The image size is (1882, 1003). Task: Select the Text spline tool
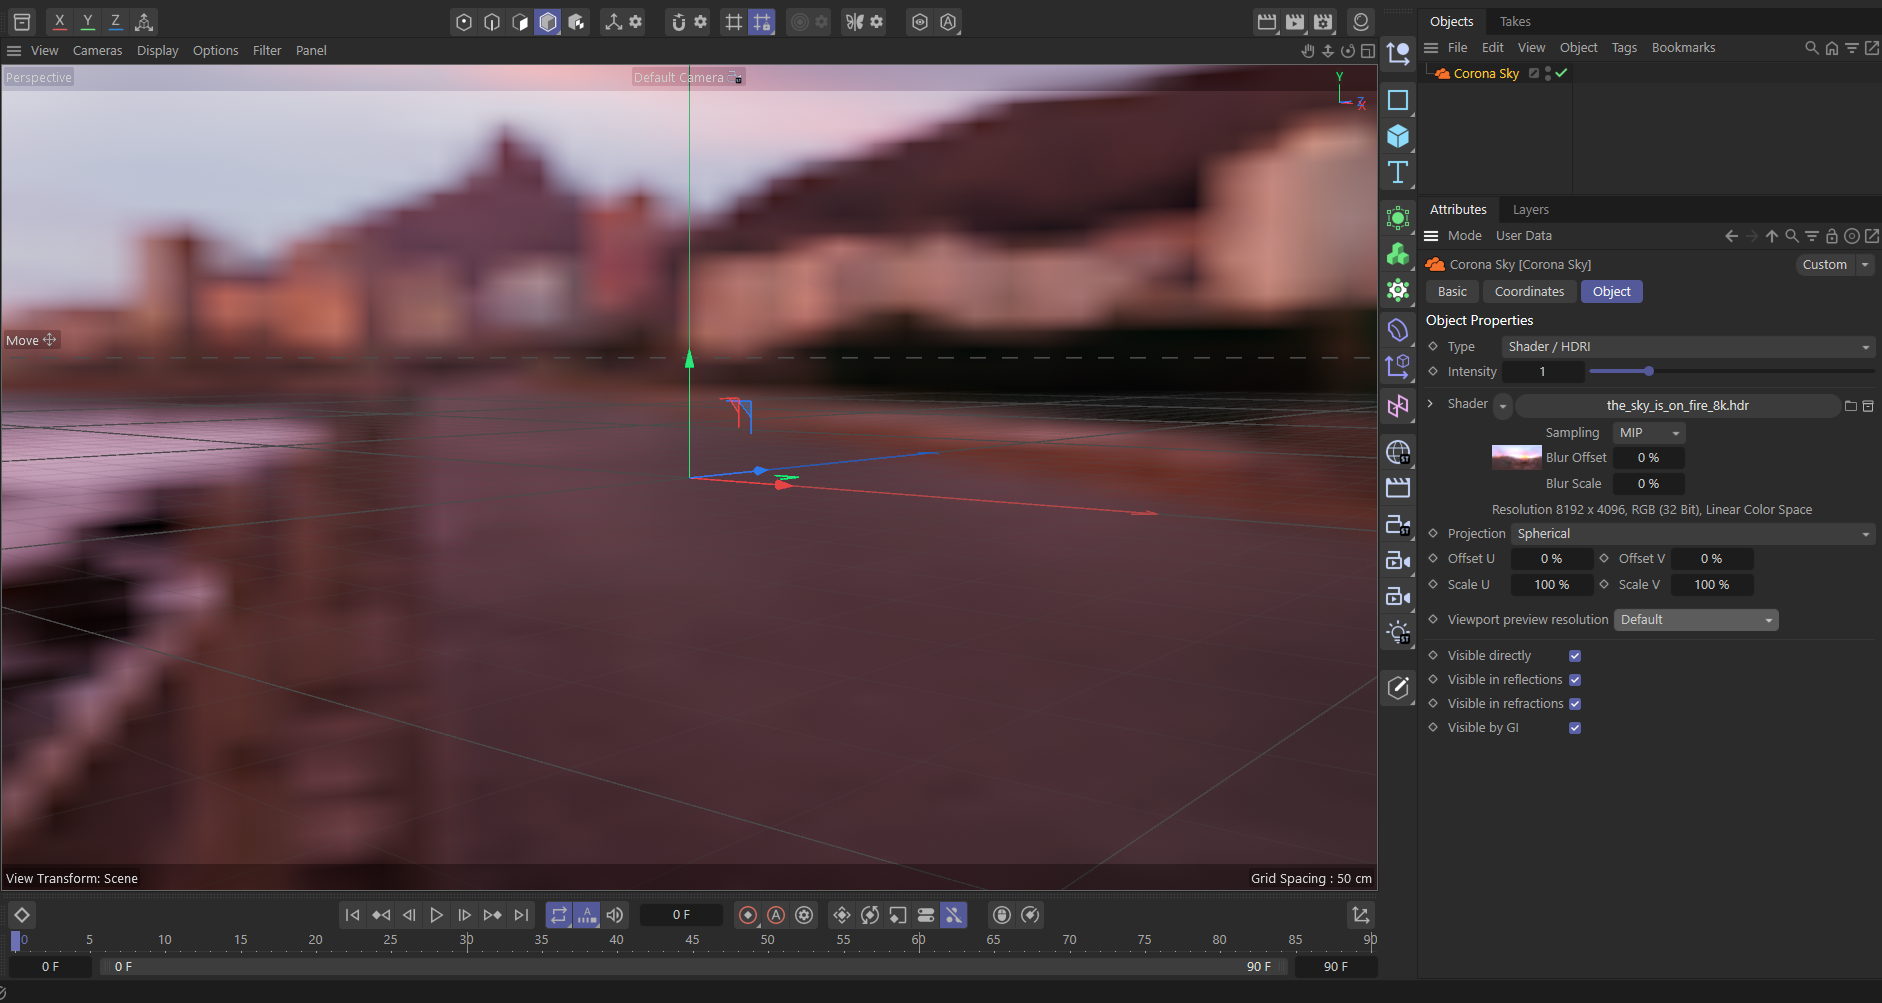tap(1398, 172)
